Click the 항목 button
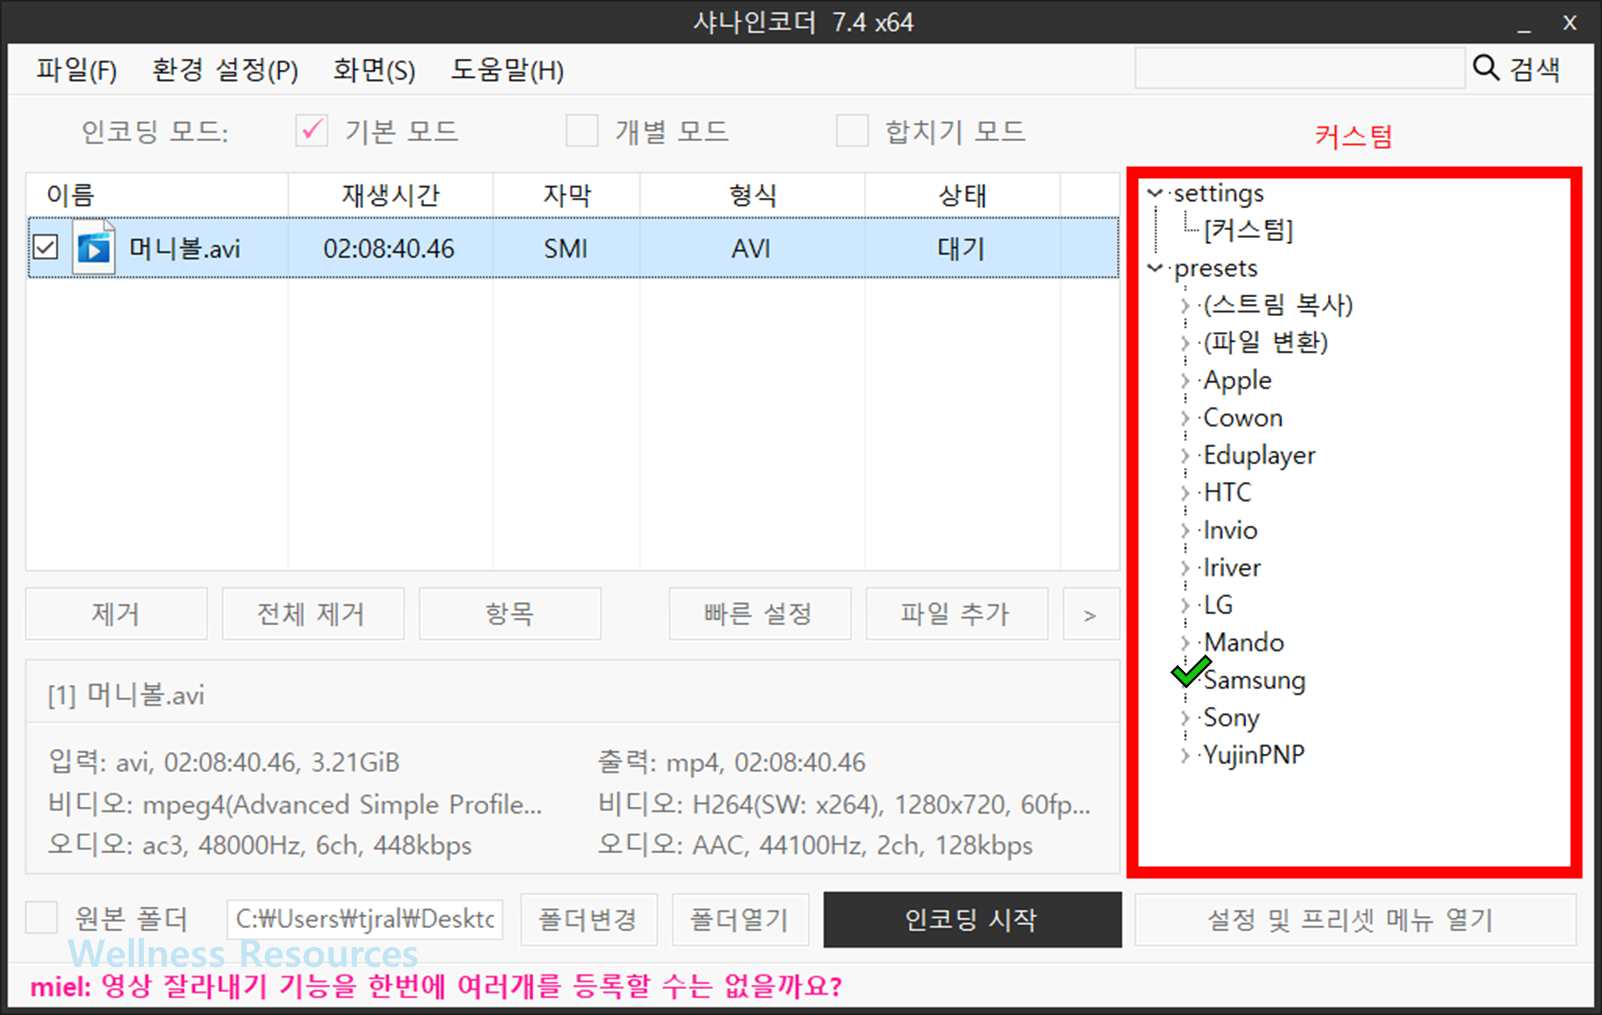1602x1015 pixels. [509, 613]
